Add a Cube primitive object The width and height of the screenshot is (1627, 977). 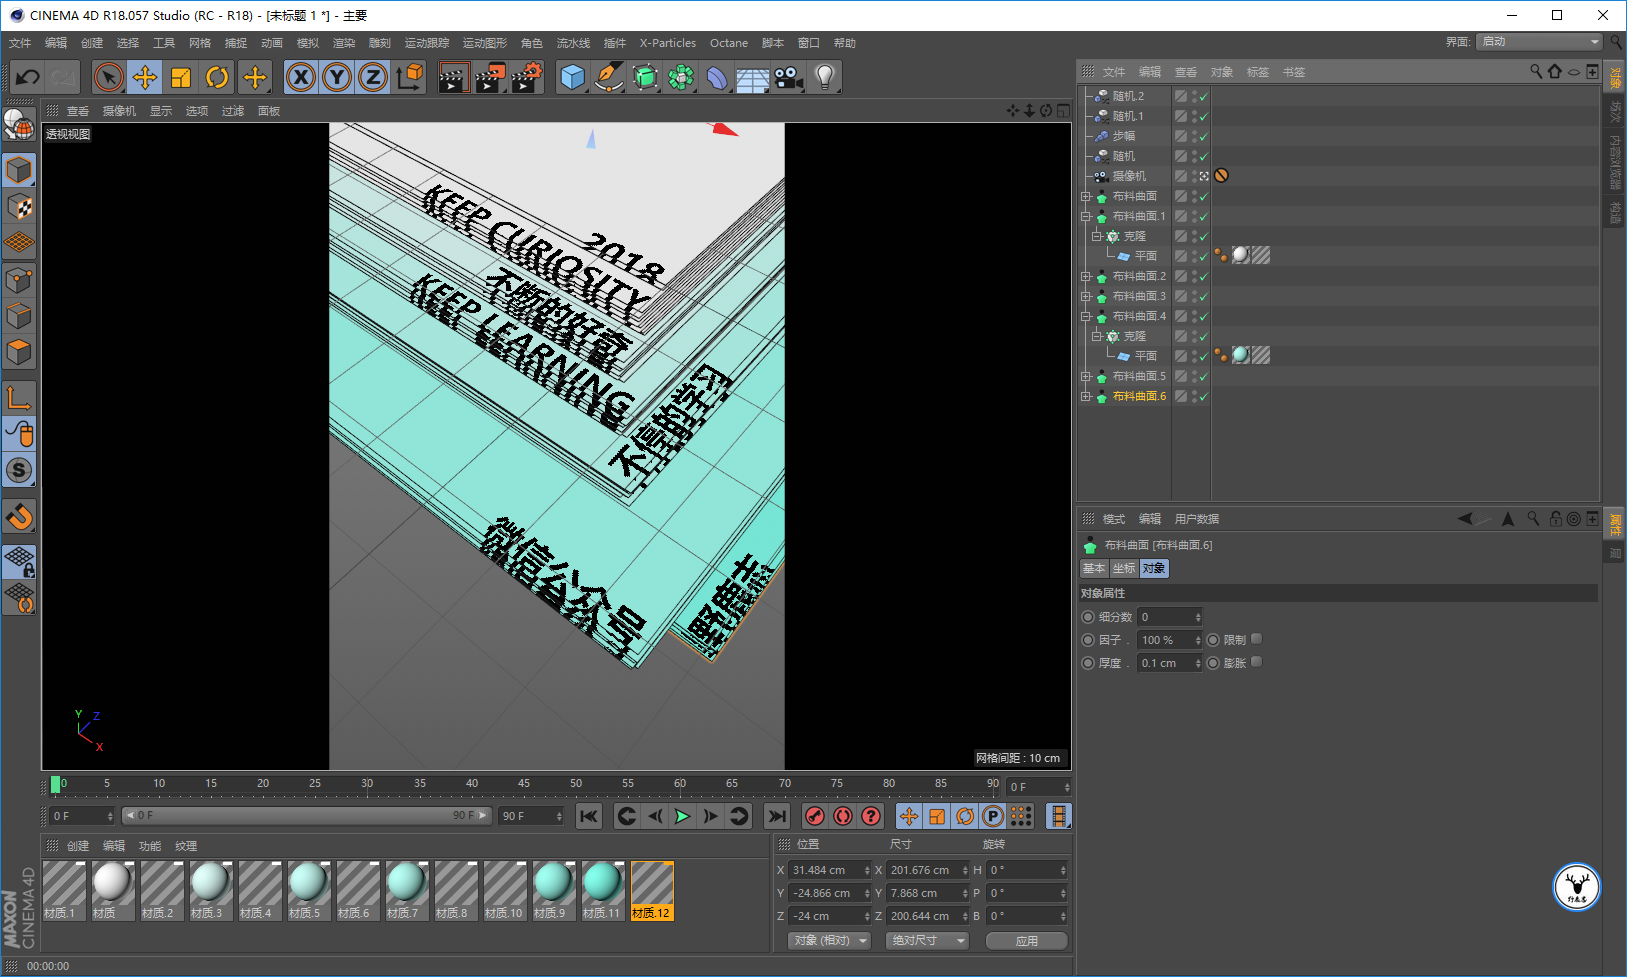(x=573, y=77)
